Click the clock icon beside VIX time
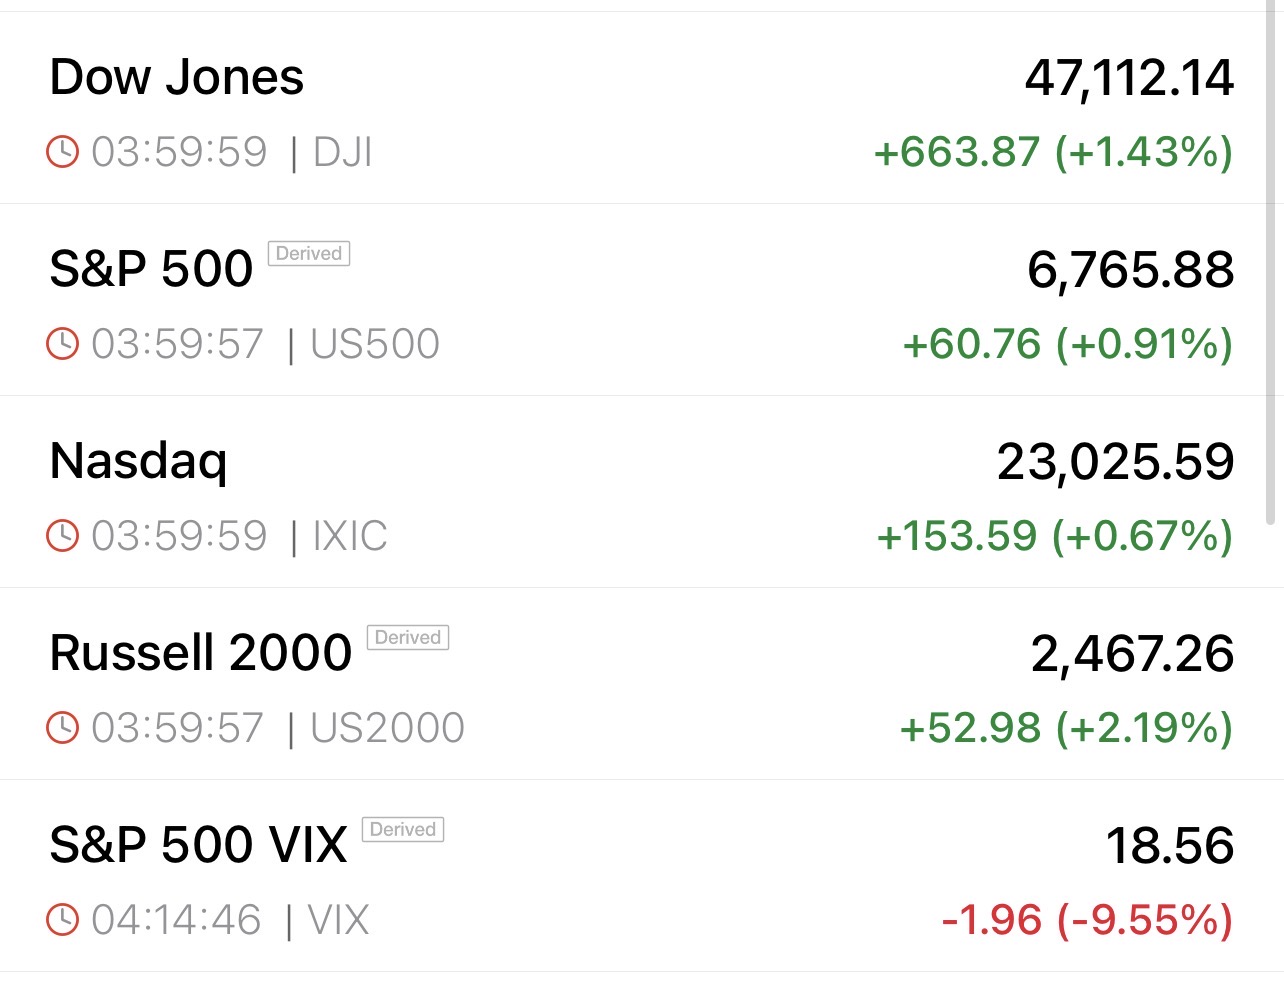1284x983 pixels. [62, 920]
